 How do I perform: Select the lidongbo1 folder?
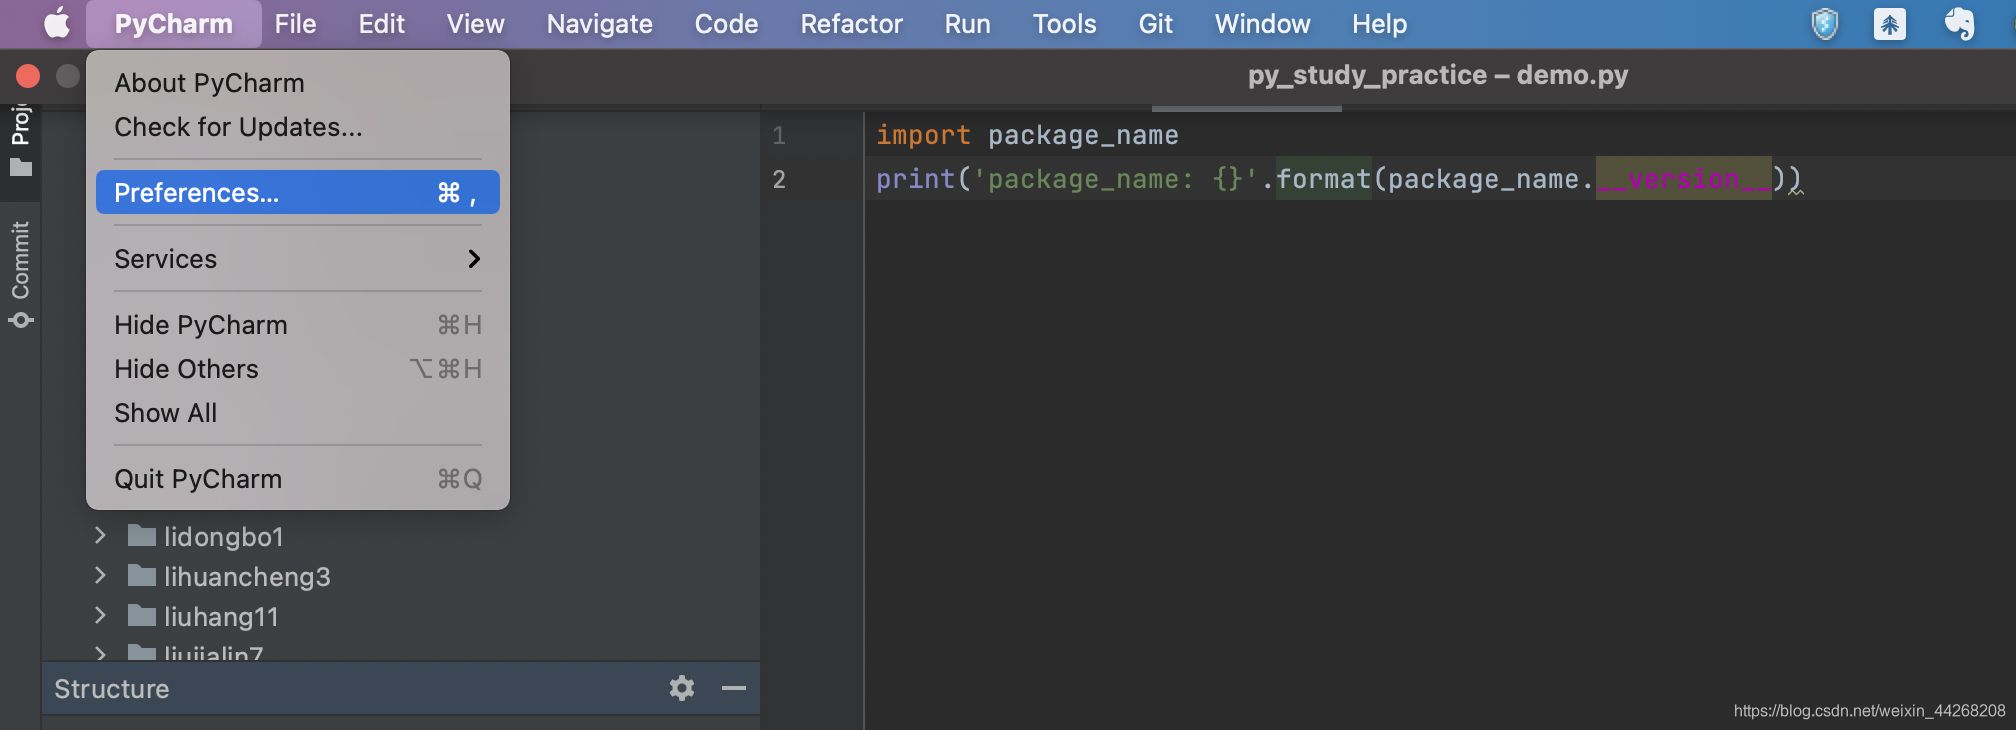[224, 537]
